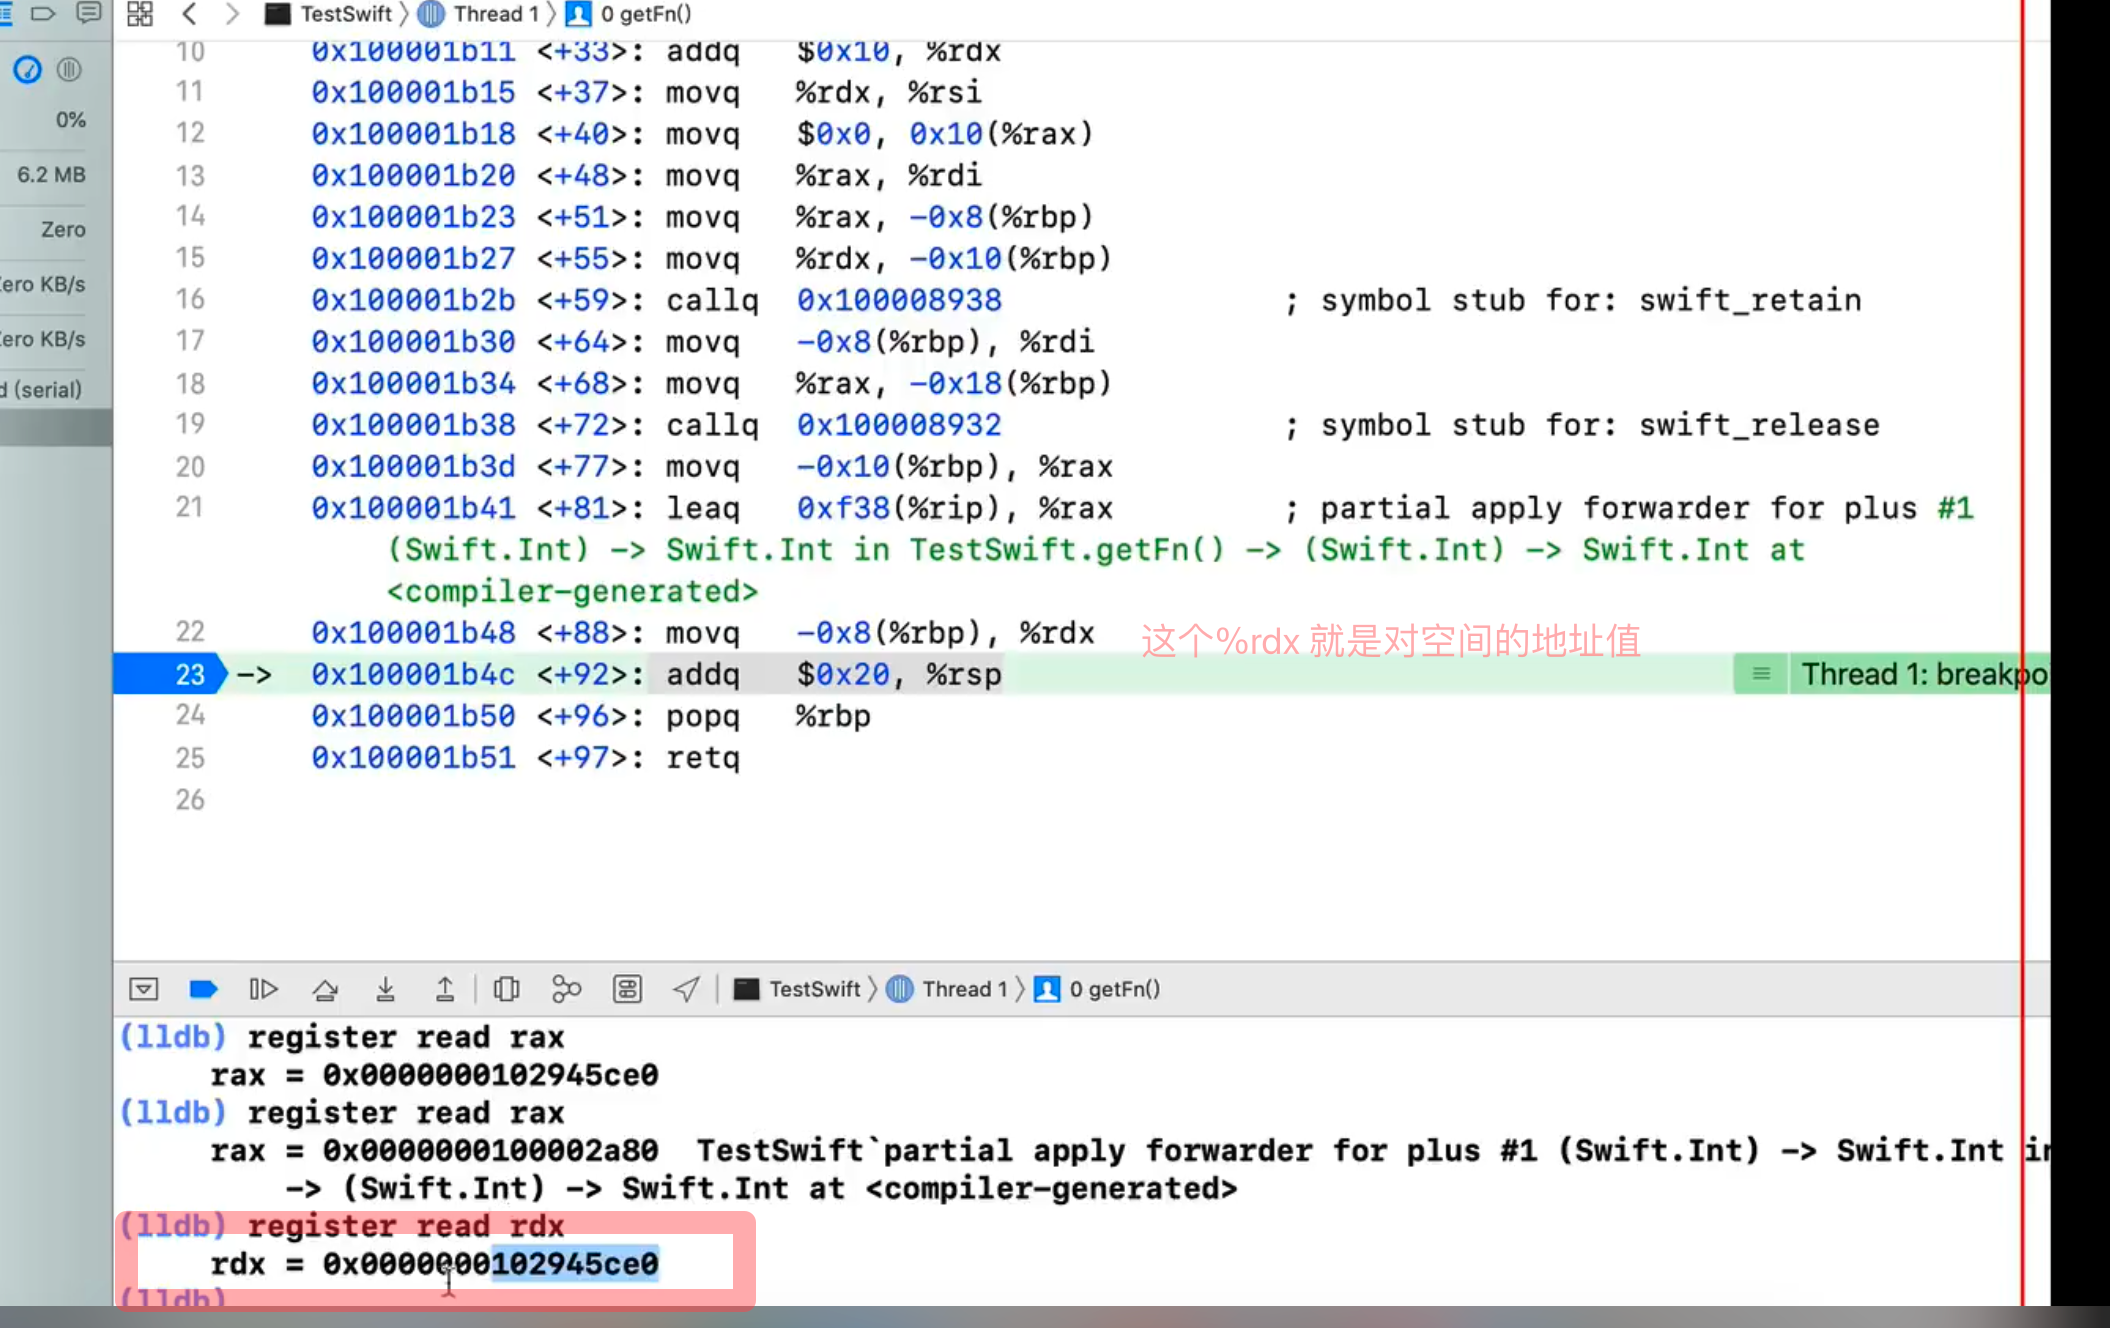Click Thread 1 breakpoint annotation banner
2110x1328 pixels.
coord(1900,675)
